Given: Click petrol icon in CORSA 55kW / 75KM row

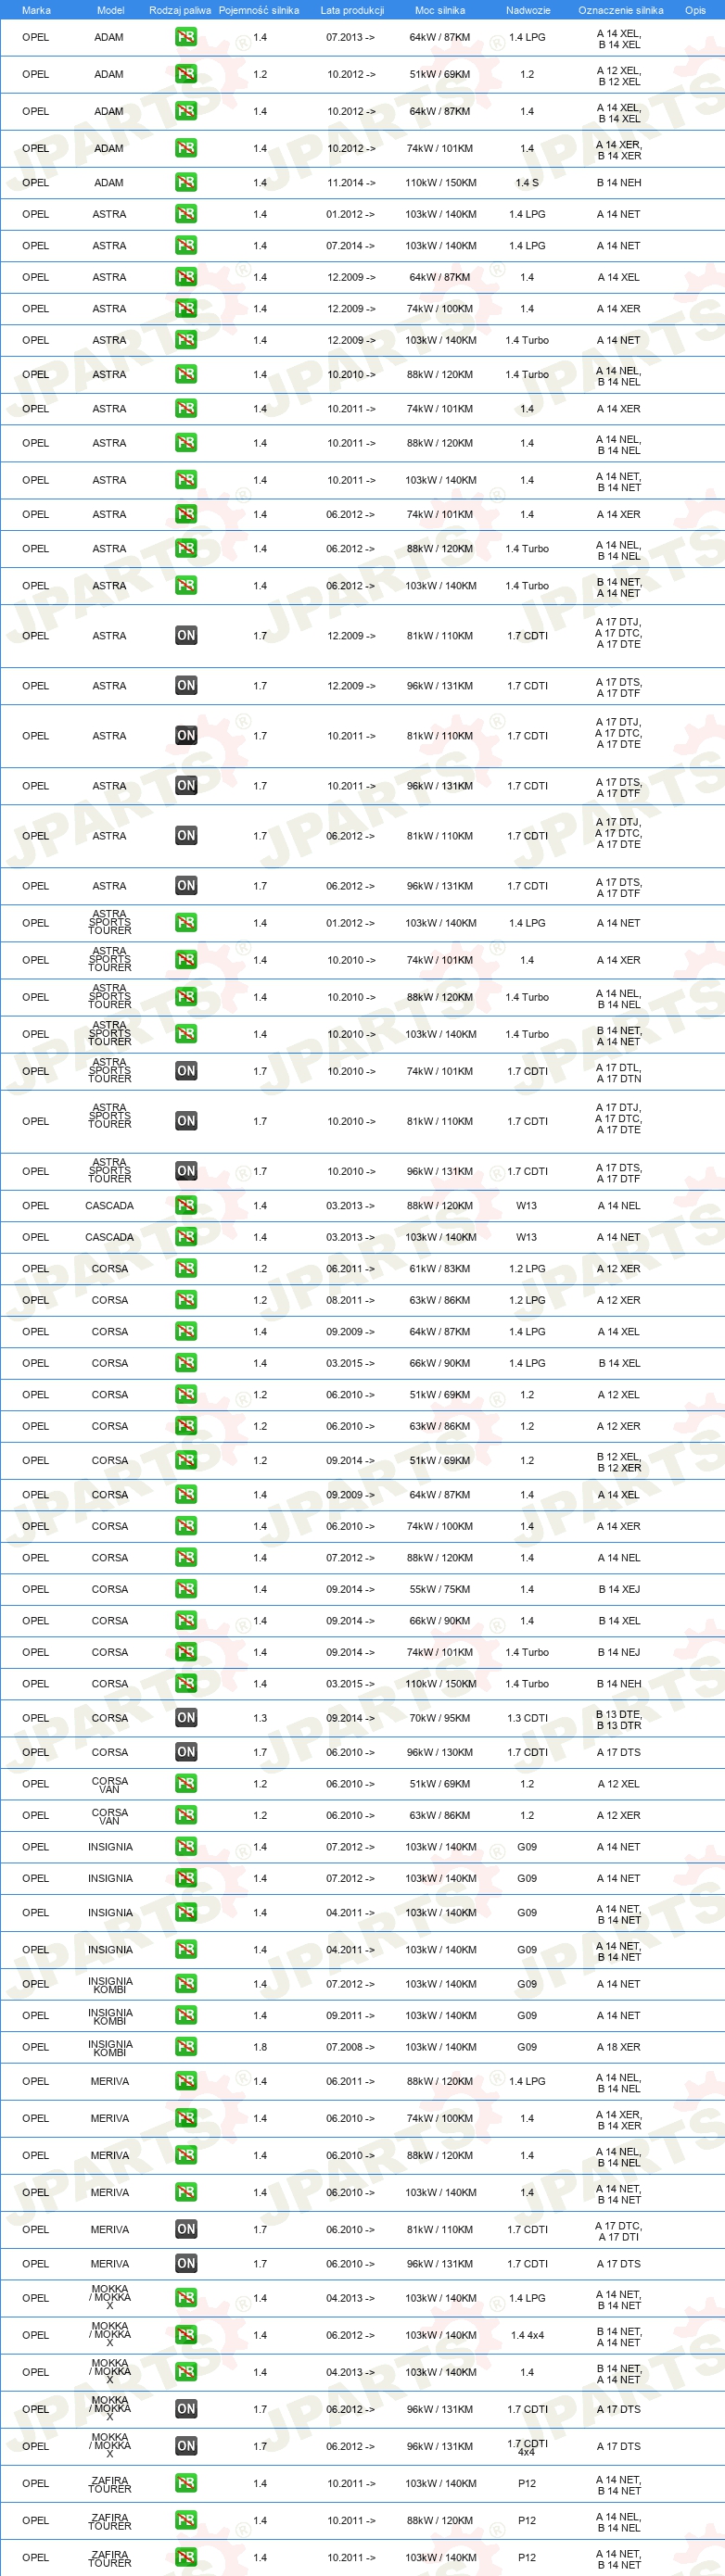Looking at the screenshot, I should pyautogui.click(x=186, y=1589).
